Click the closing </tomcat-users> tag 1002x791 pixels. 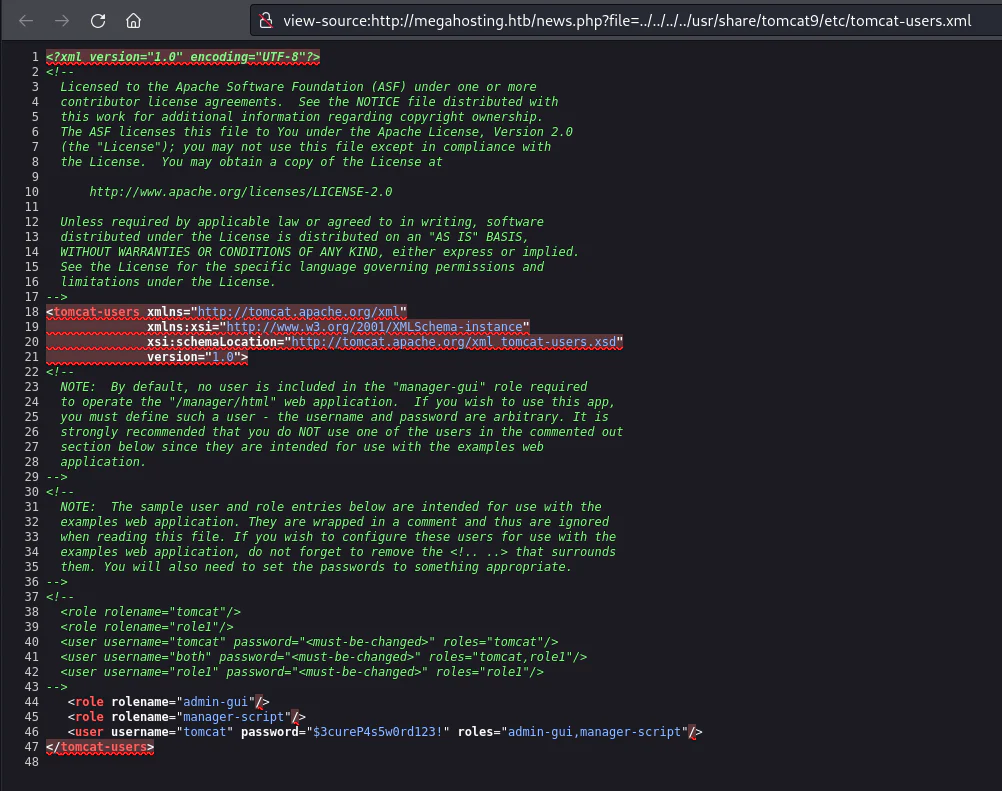coord(100,747)
